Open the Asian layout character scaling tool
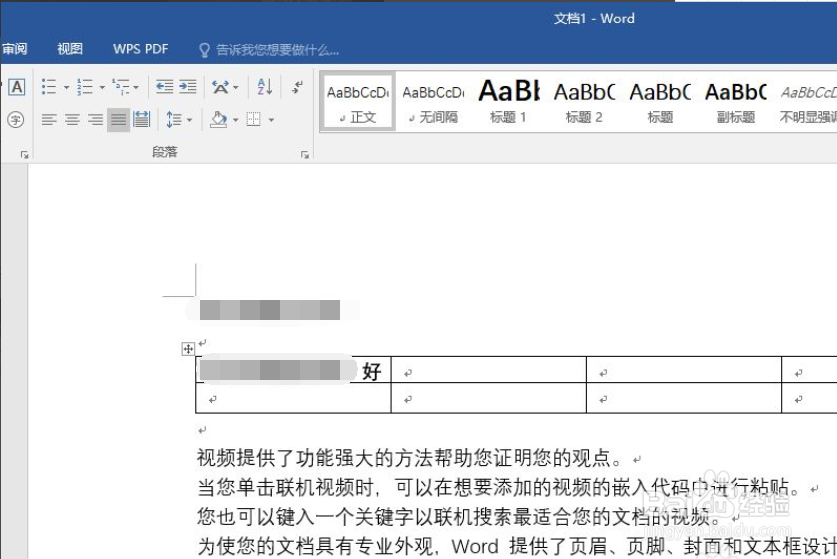Image resolution: width=837 pixels, height=559 pixels. 220,86
